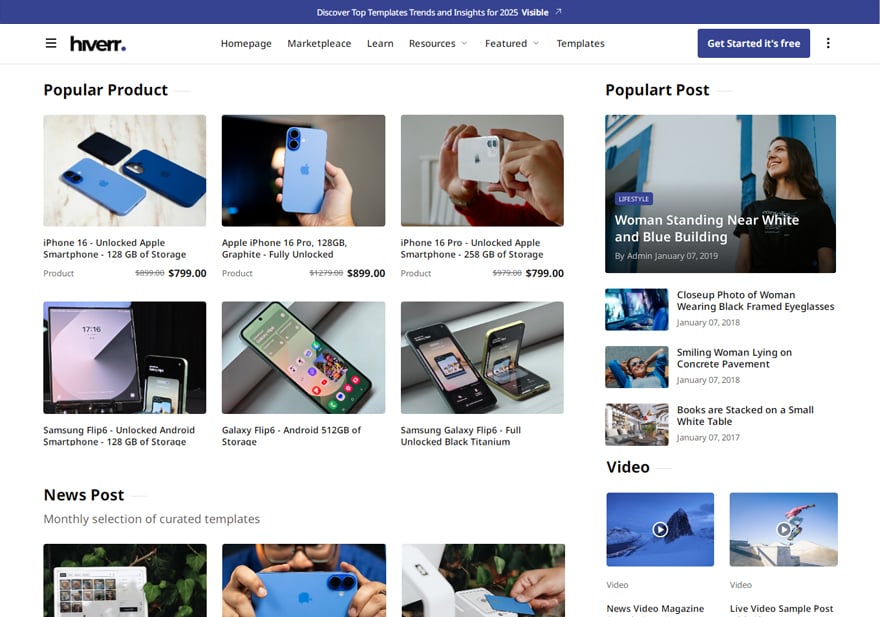Go to the Homepage menu item
Viewport: 880px width, 617px height.
[x=246, y=43]
